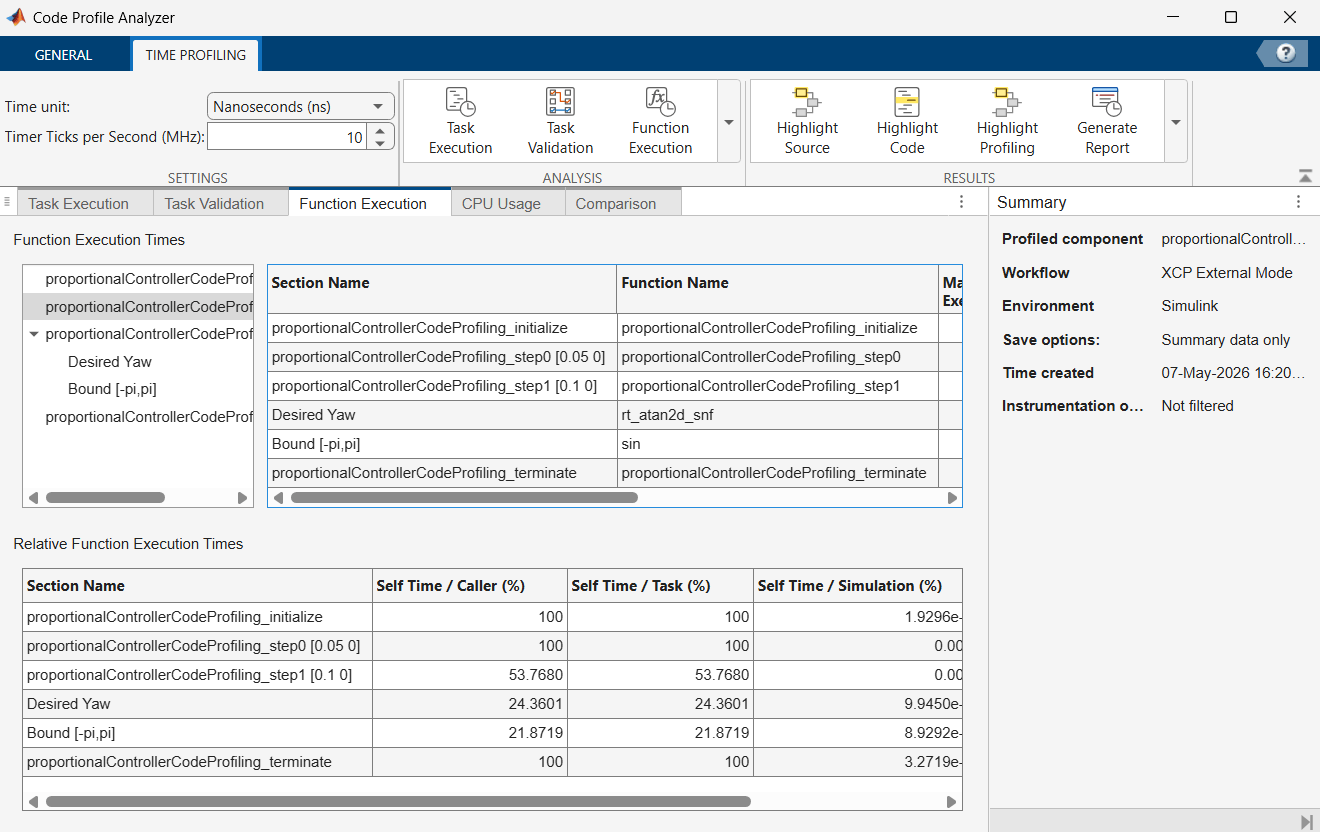Sort by Self Time / Caller (%) header
This screenshot has width=1320, height=832.
pyautogui.click(x=470, y=586)
